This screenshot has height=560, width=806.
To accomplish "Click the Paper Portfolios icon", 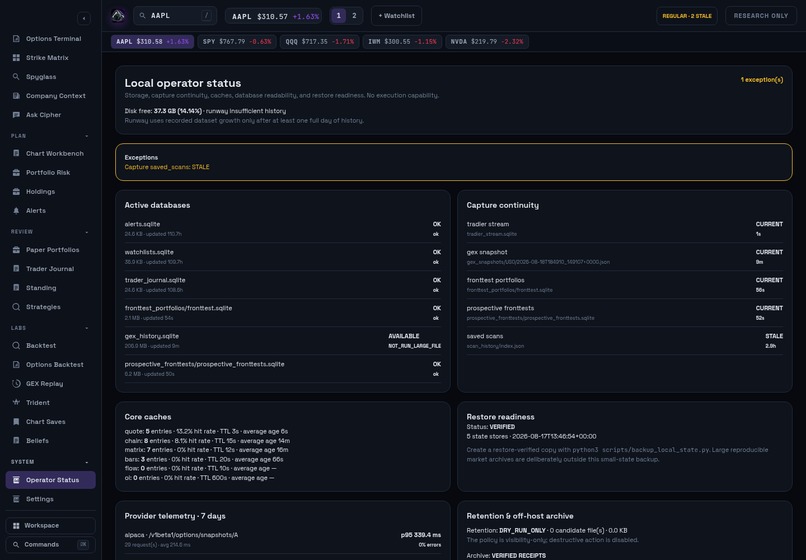I will (x=16, y=249).
